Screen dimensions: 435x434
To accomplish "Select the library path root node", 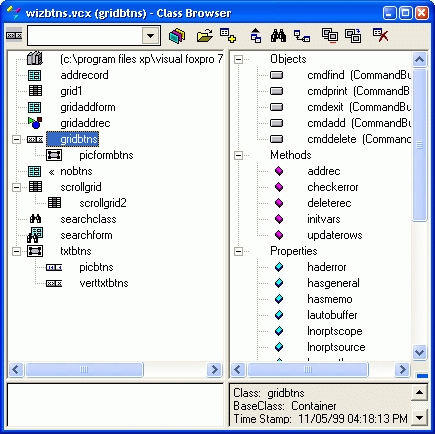I will tap(141, 59).
